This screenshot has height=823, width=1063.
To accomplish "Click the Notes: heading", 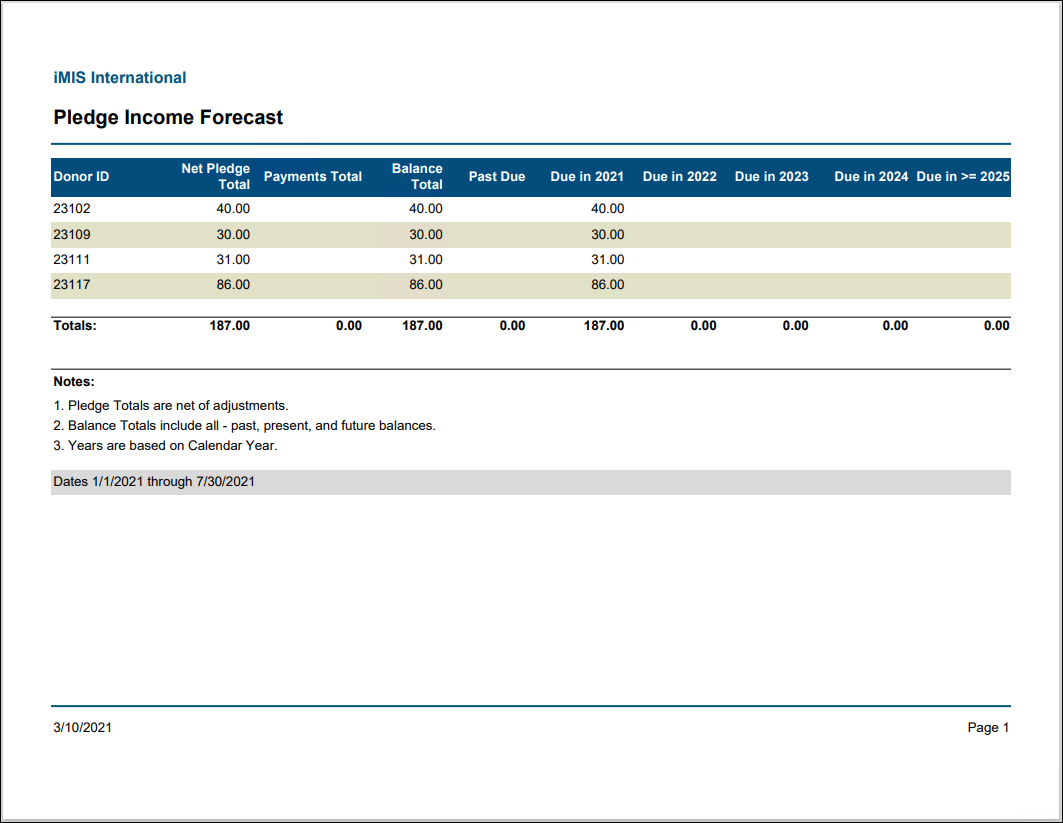I will click(74, 382).
